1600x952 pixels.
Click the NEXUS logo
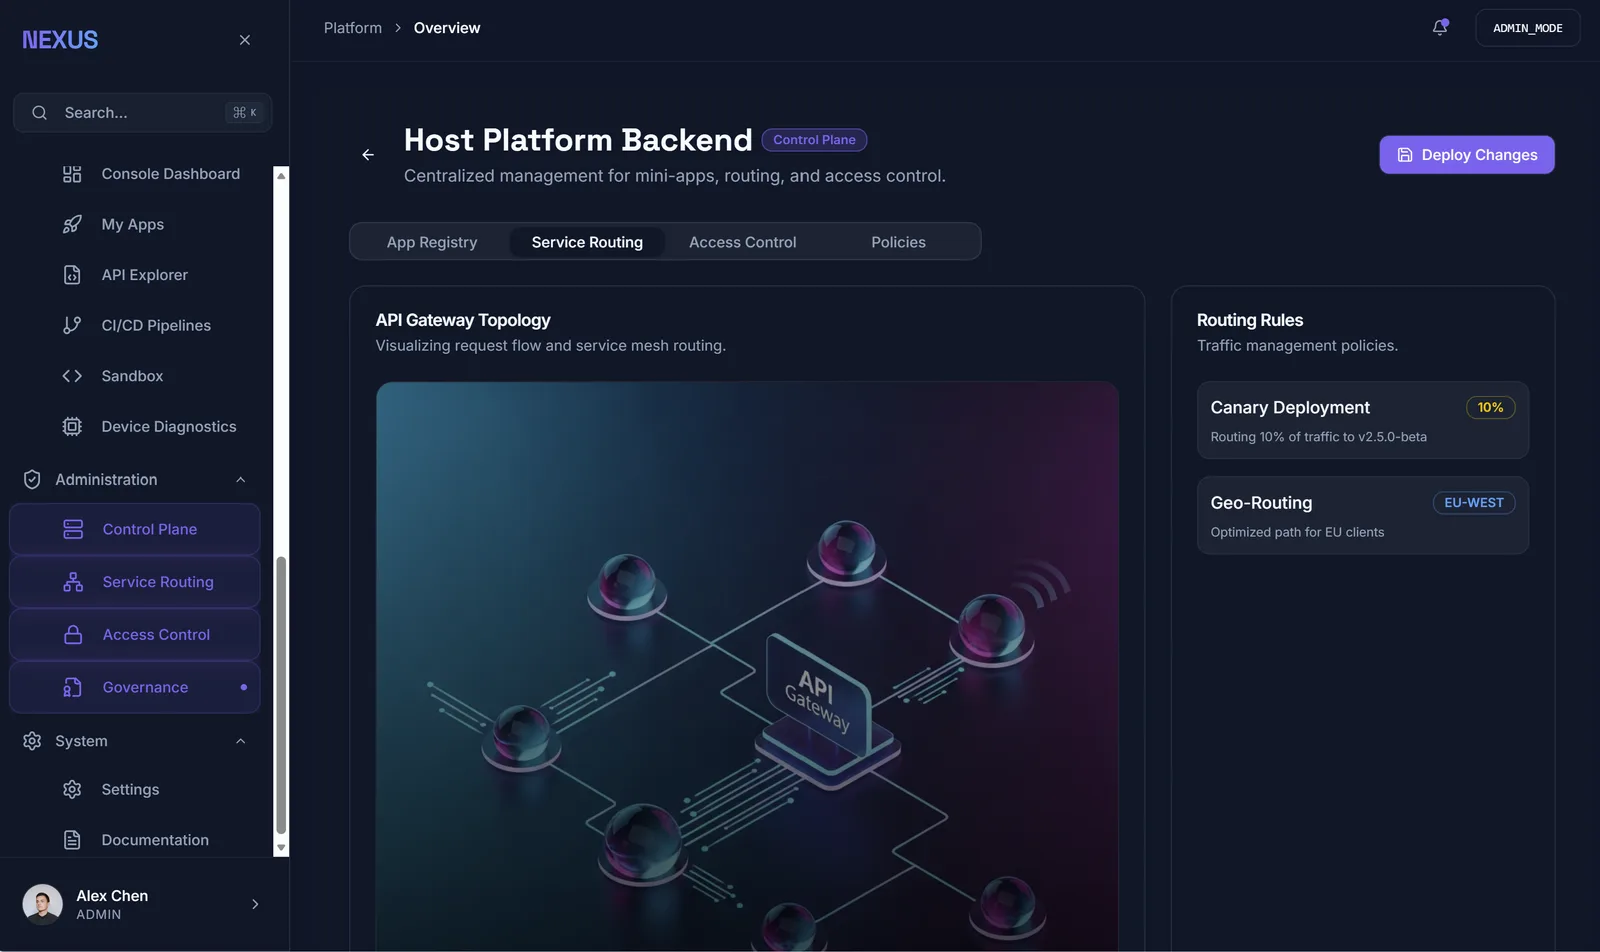pos(60,40)
